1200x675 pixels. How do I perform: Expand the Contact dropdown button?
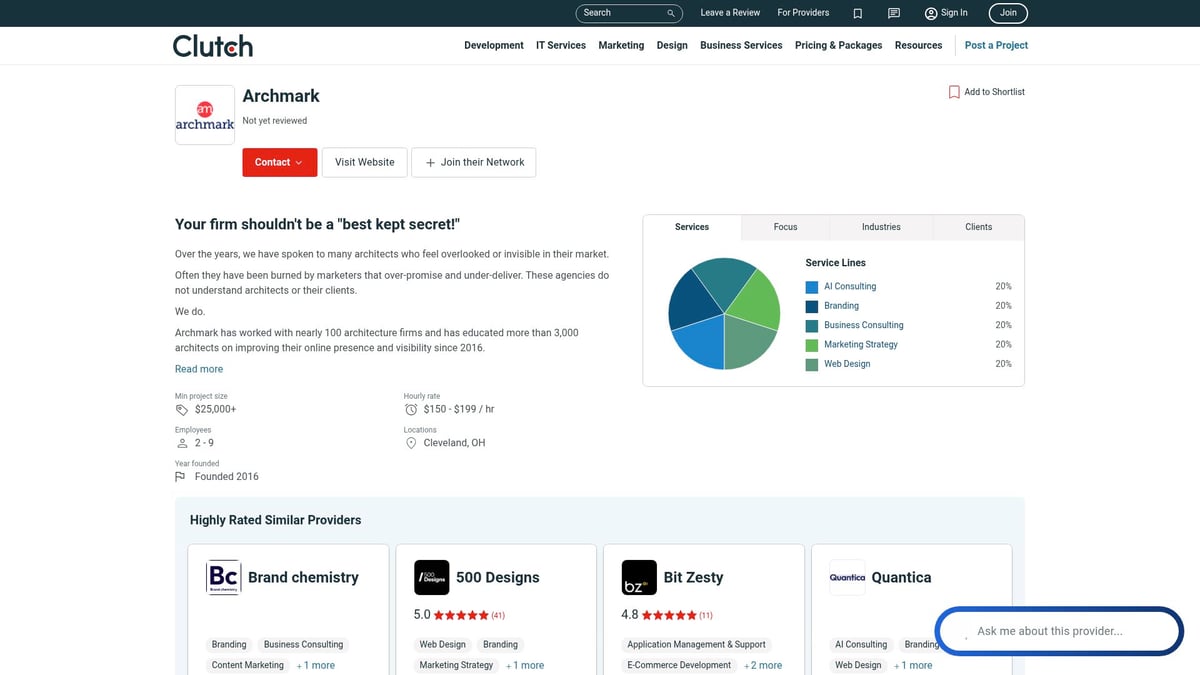279,162
